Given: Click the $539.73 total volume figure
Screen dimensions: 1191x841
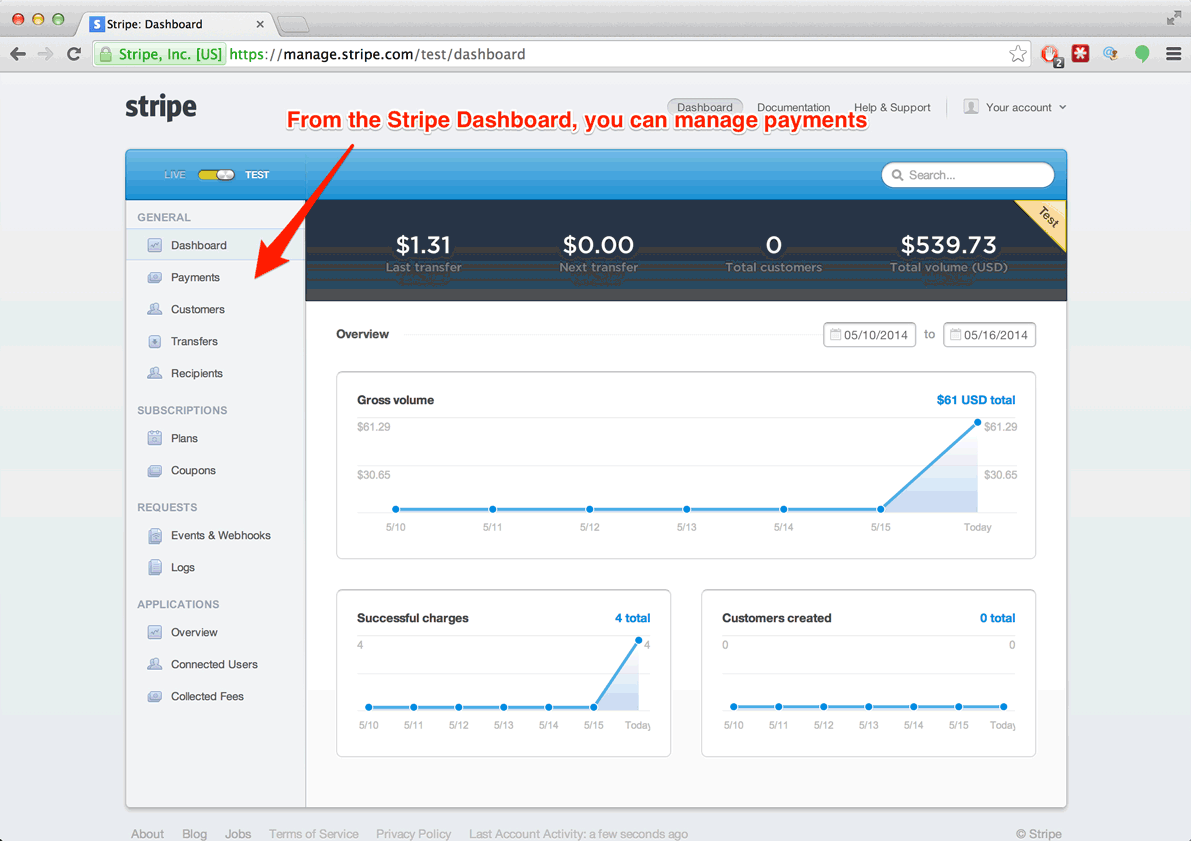Looking at the screenshot, I should tap(948, 245).
